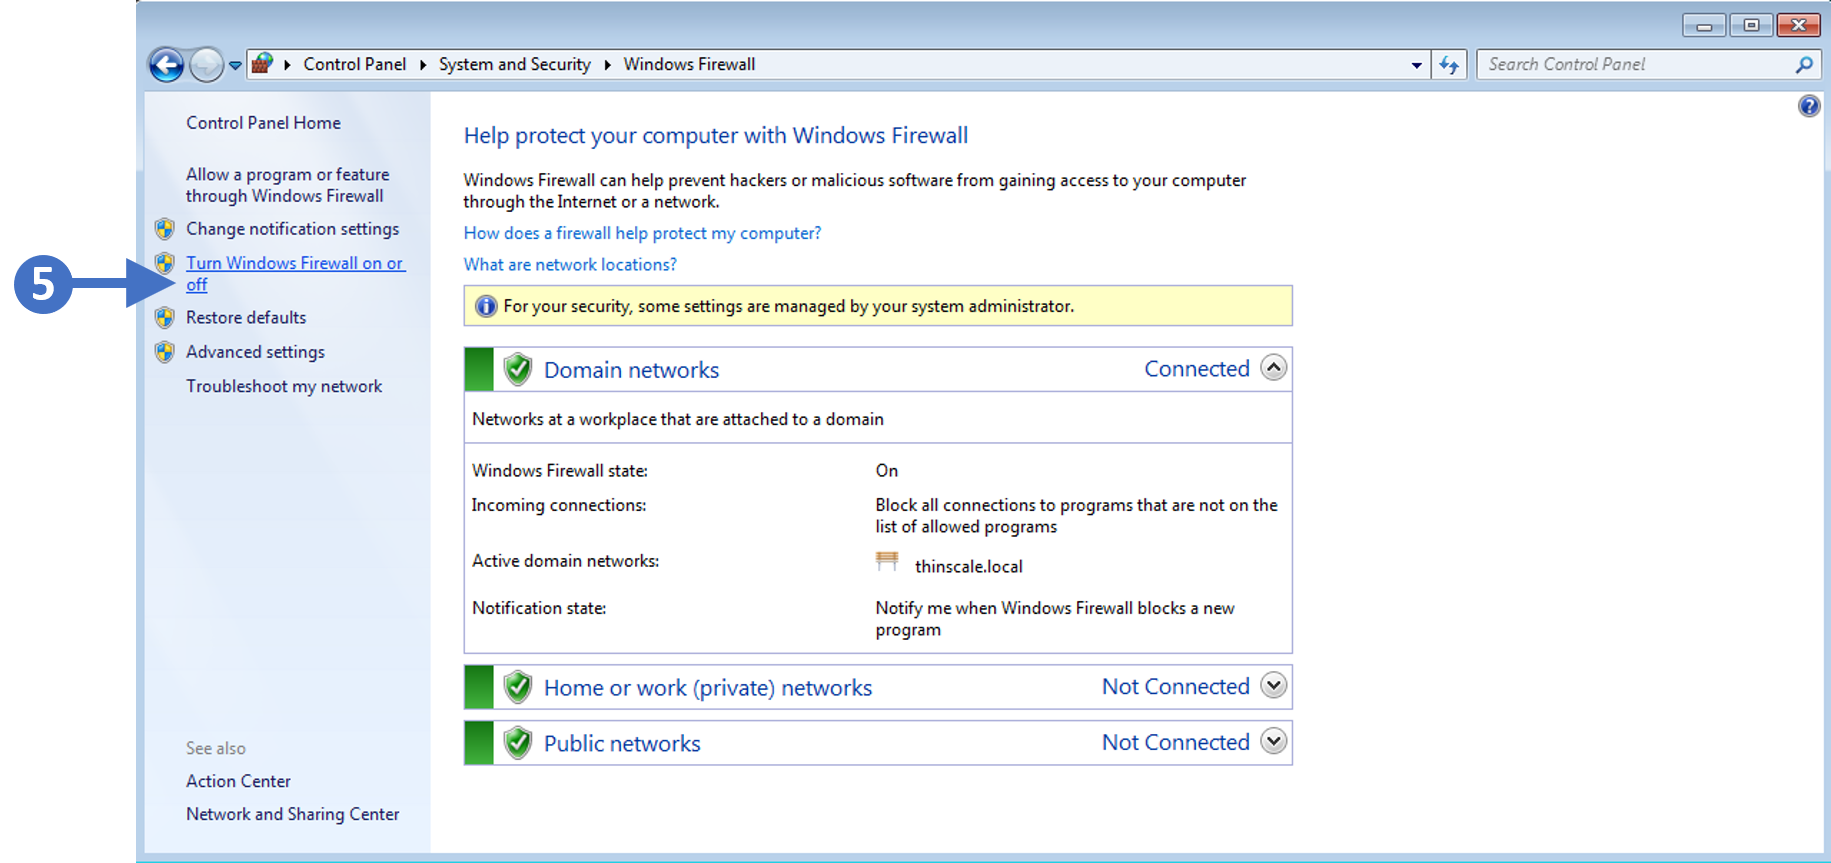
Task: Click Not Connected status of Public networks
Action: [x=1176, y=743]
